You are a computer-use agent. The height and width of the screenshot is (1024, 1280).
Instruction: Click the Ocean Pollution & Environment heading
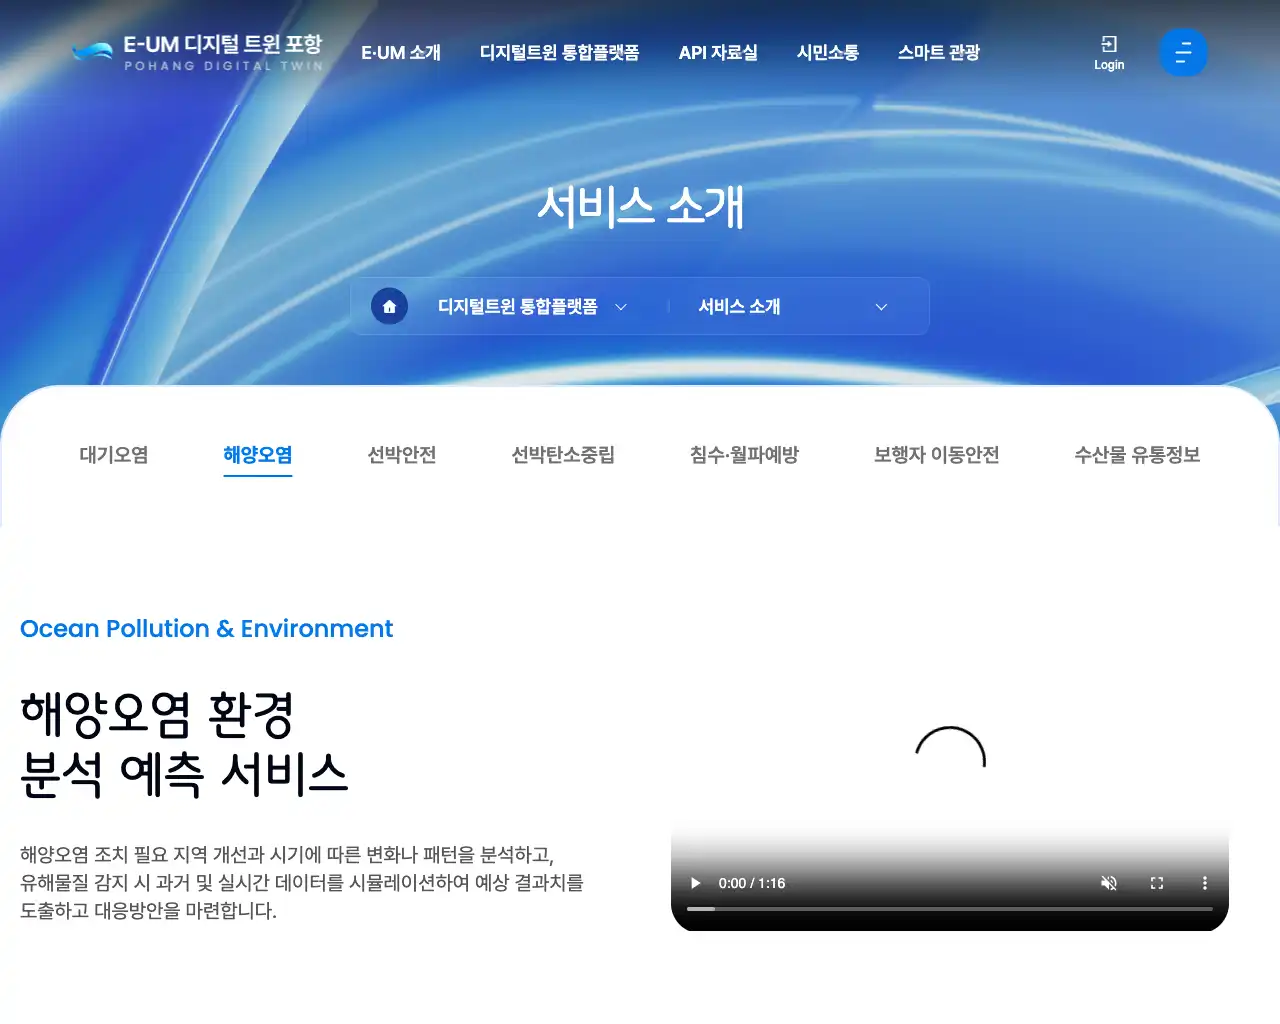(x=206, y=628)
